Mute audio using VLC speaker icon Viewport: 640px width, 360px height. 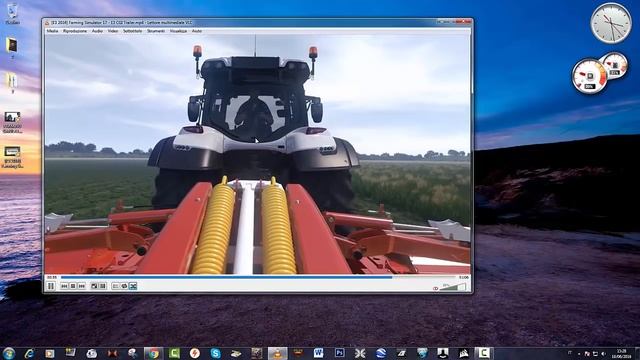click(x=436, y=288)
